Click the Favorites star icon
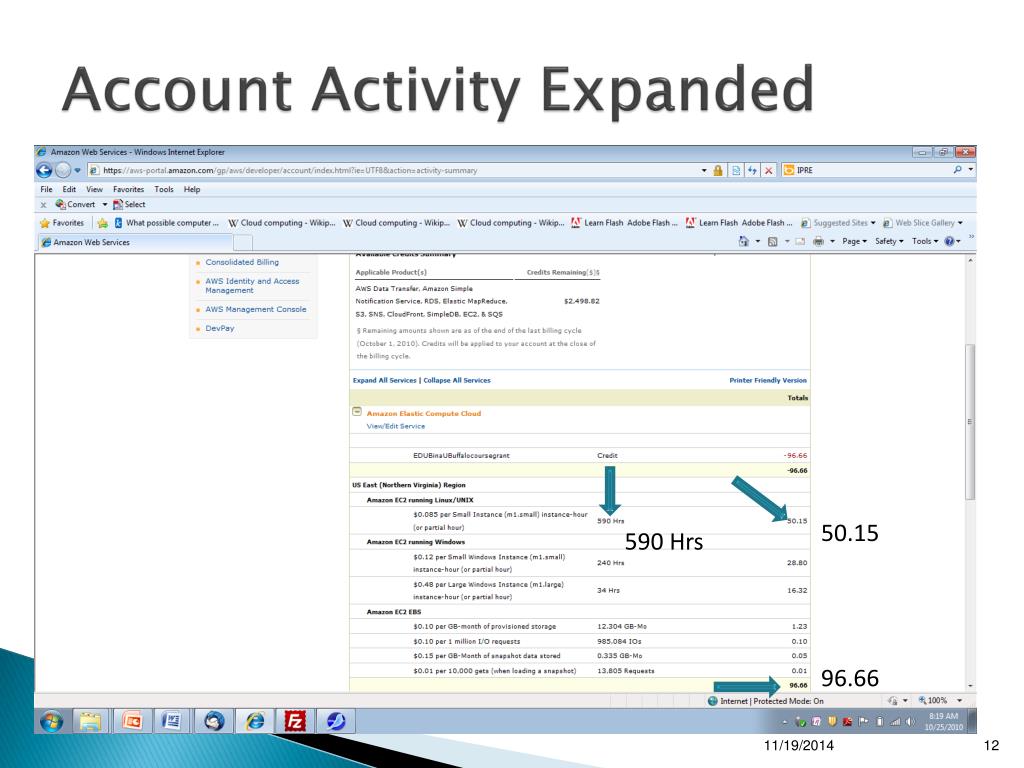Viewport: 1024px width, 768px height. pyautogui.click(x=44, y=223)
